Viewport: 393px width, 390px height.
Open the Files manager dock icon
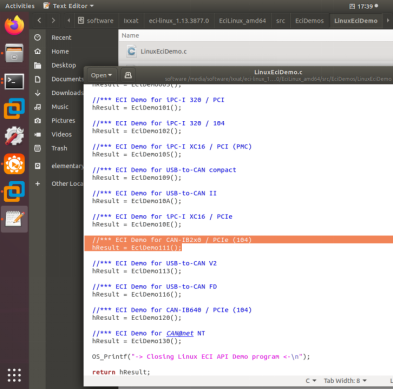pyautogui.click(x=14, y=53)
